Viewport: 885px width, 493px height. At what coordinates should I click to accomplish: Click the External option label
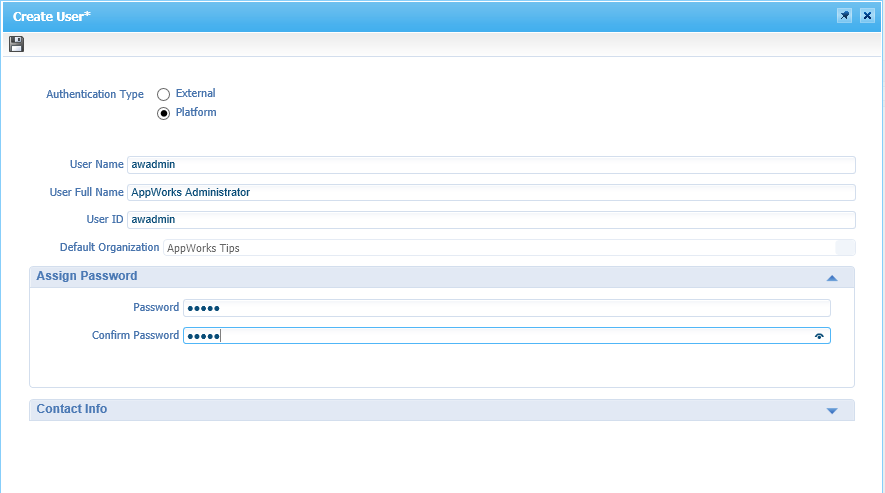click(x=195, y=93)
